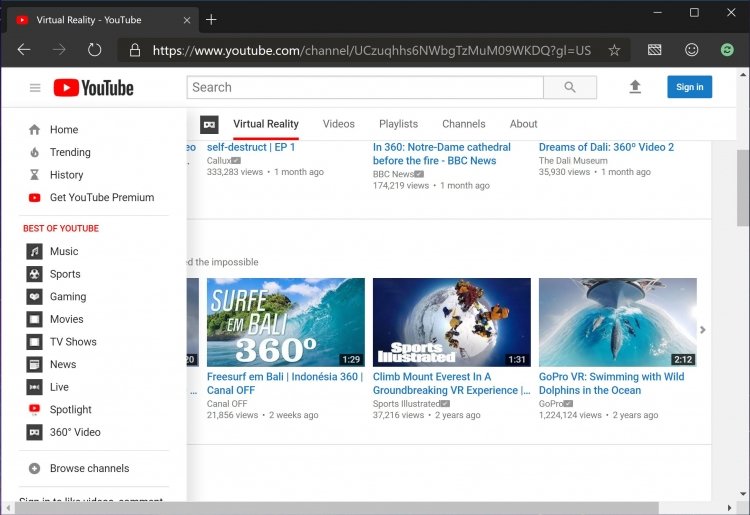The width and height of the screenshot is (750, 515).
Task: Close the Virtual Reality - YouTube tab
Action: point(187,20)
